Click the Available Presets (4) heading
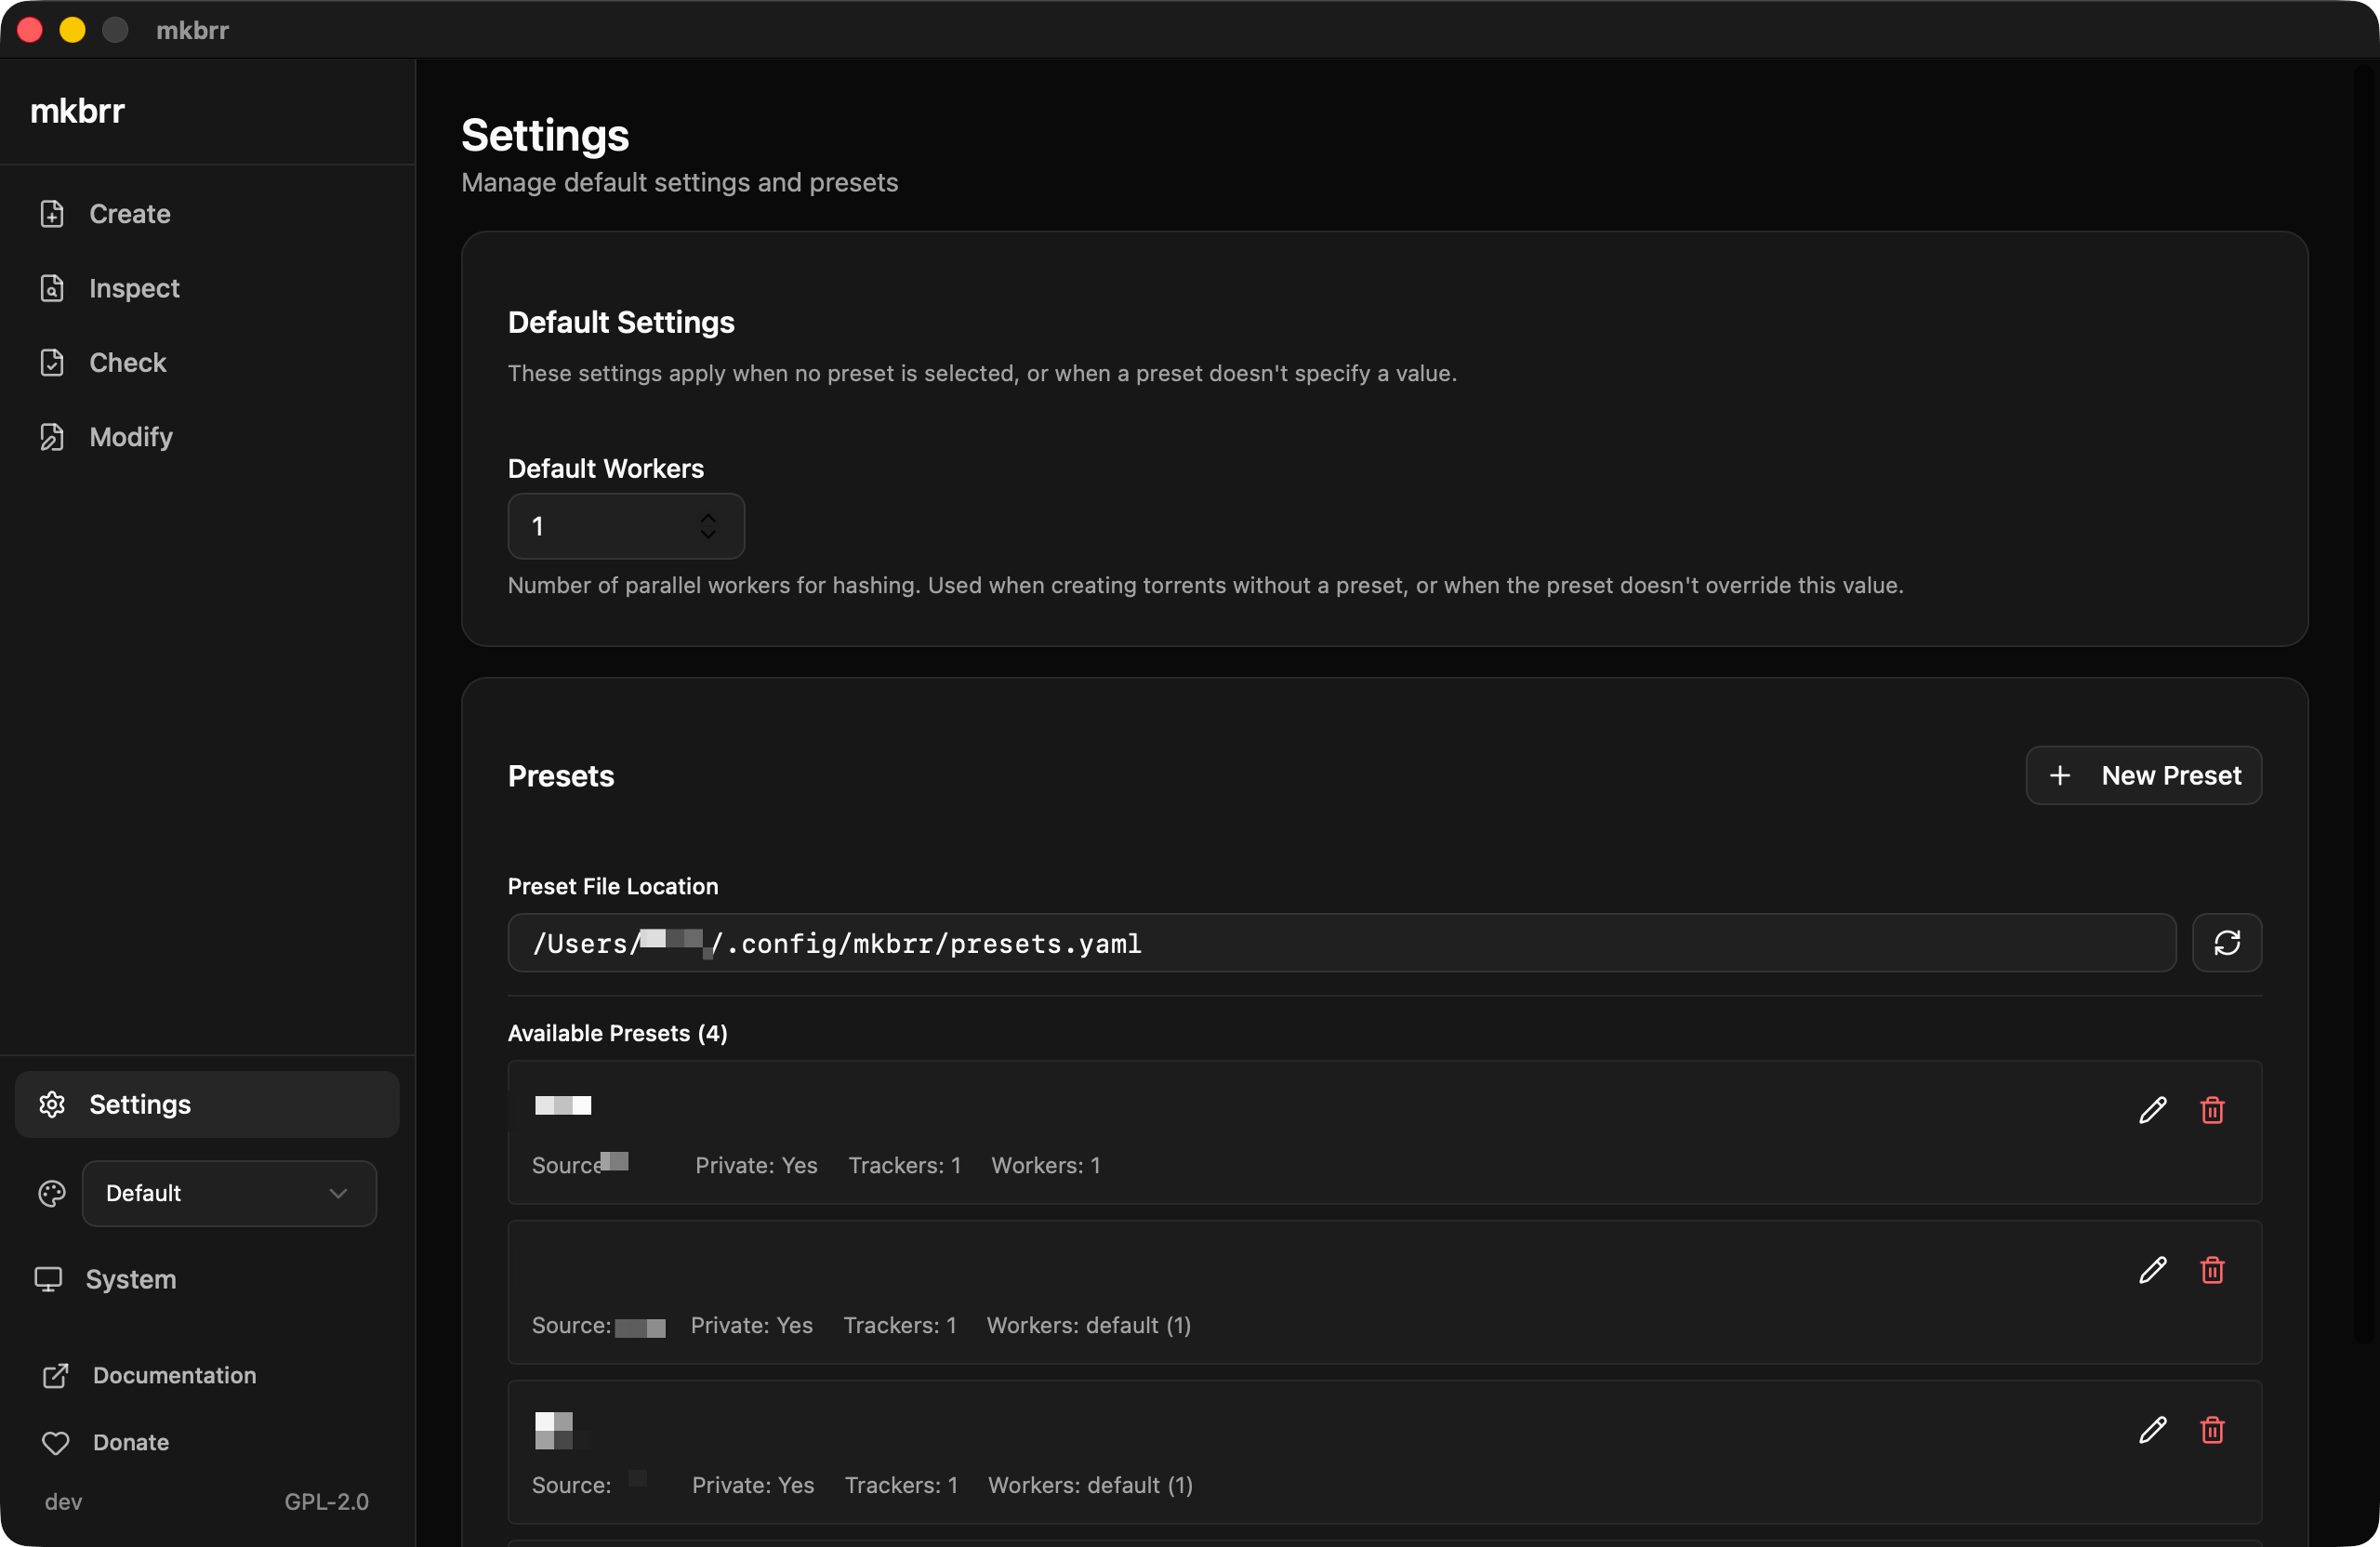Viewport: 2380px width, 1547px height. click(617, 1033)
